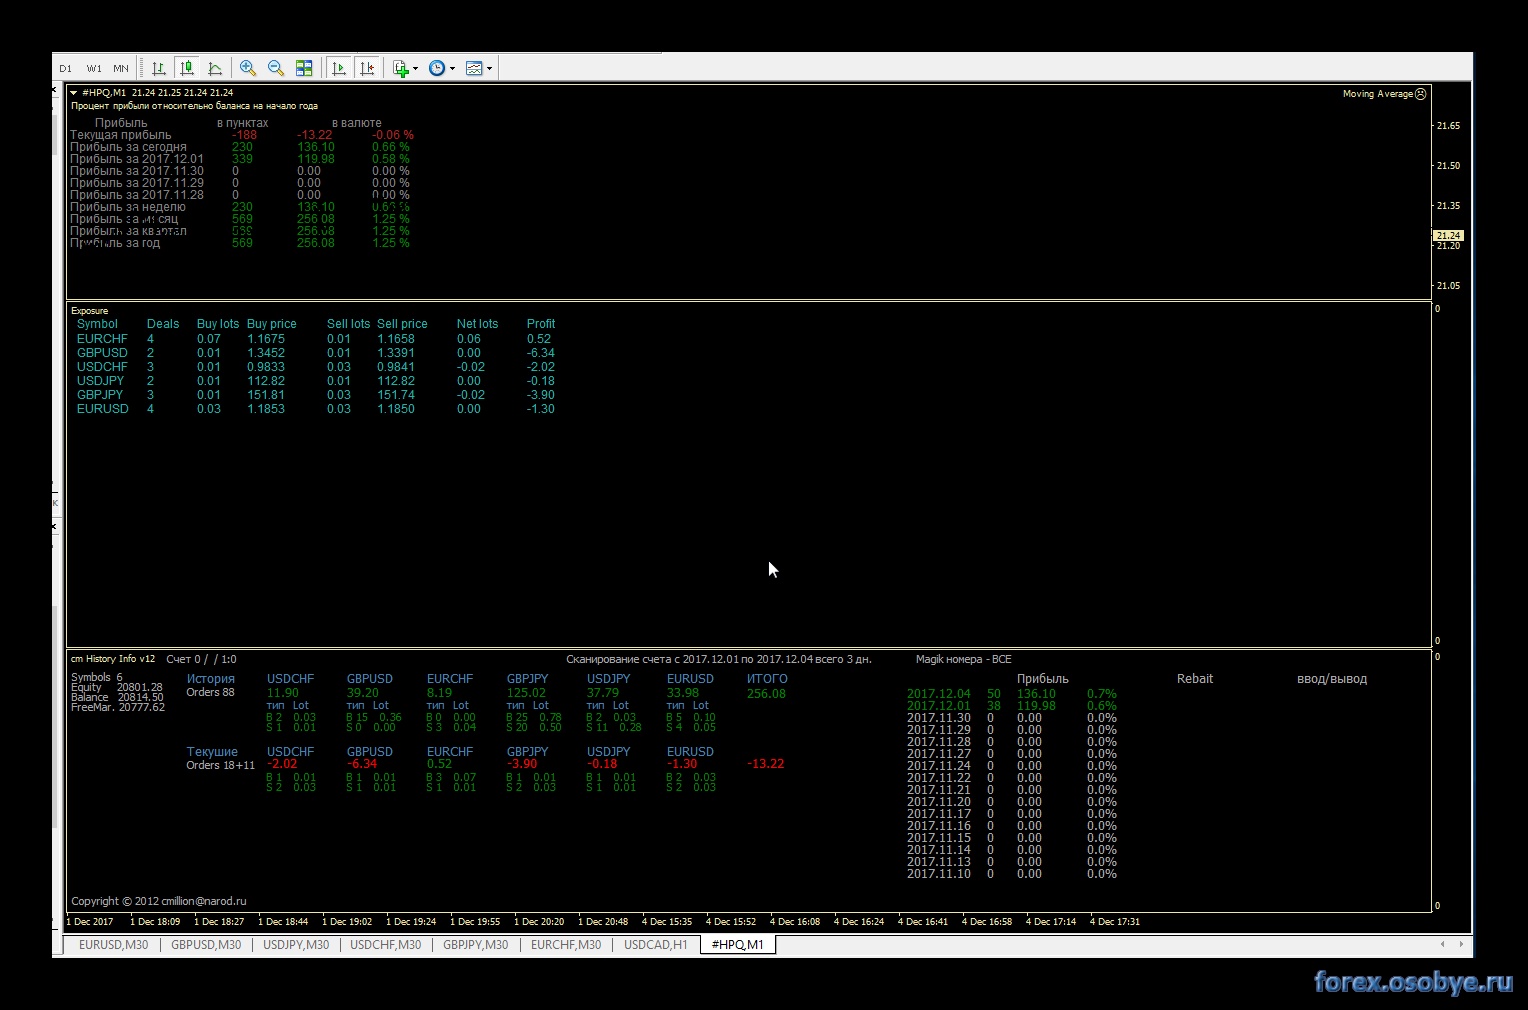The width and height of the screenshot is (1528, 1010).
Task: Toggle chart auto scroll
Action: [x=339, y=68]
